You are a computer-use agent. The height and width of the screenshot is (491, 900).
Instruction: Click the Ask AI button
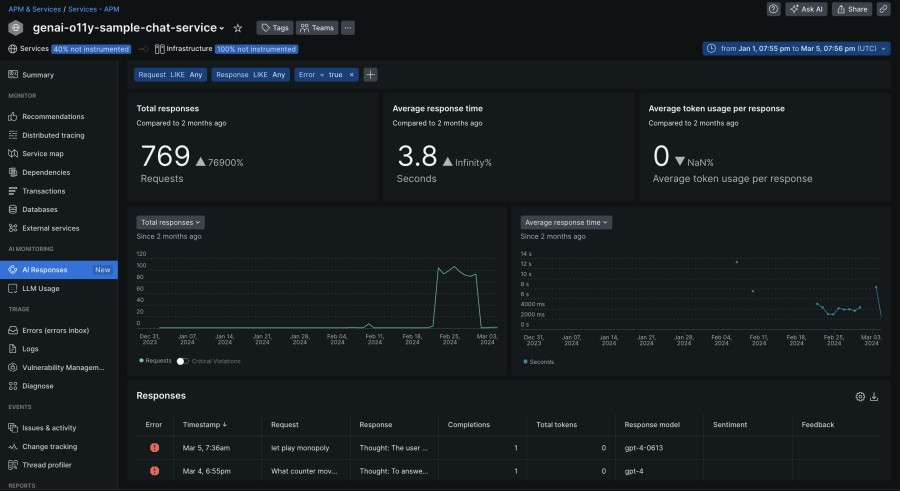[x=806, y=9]
